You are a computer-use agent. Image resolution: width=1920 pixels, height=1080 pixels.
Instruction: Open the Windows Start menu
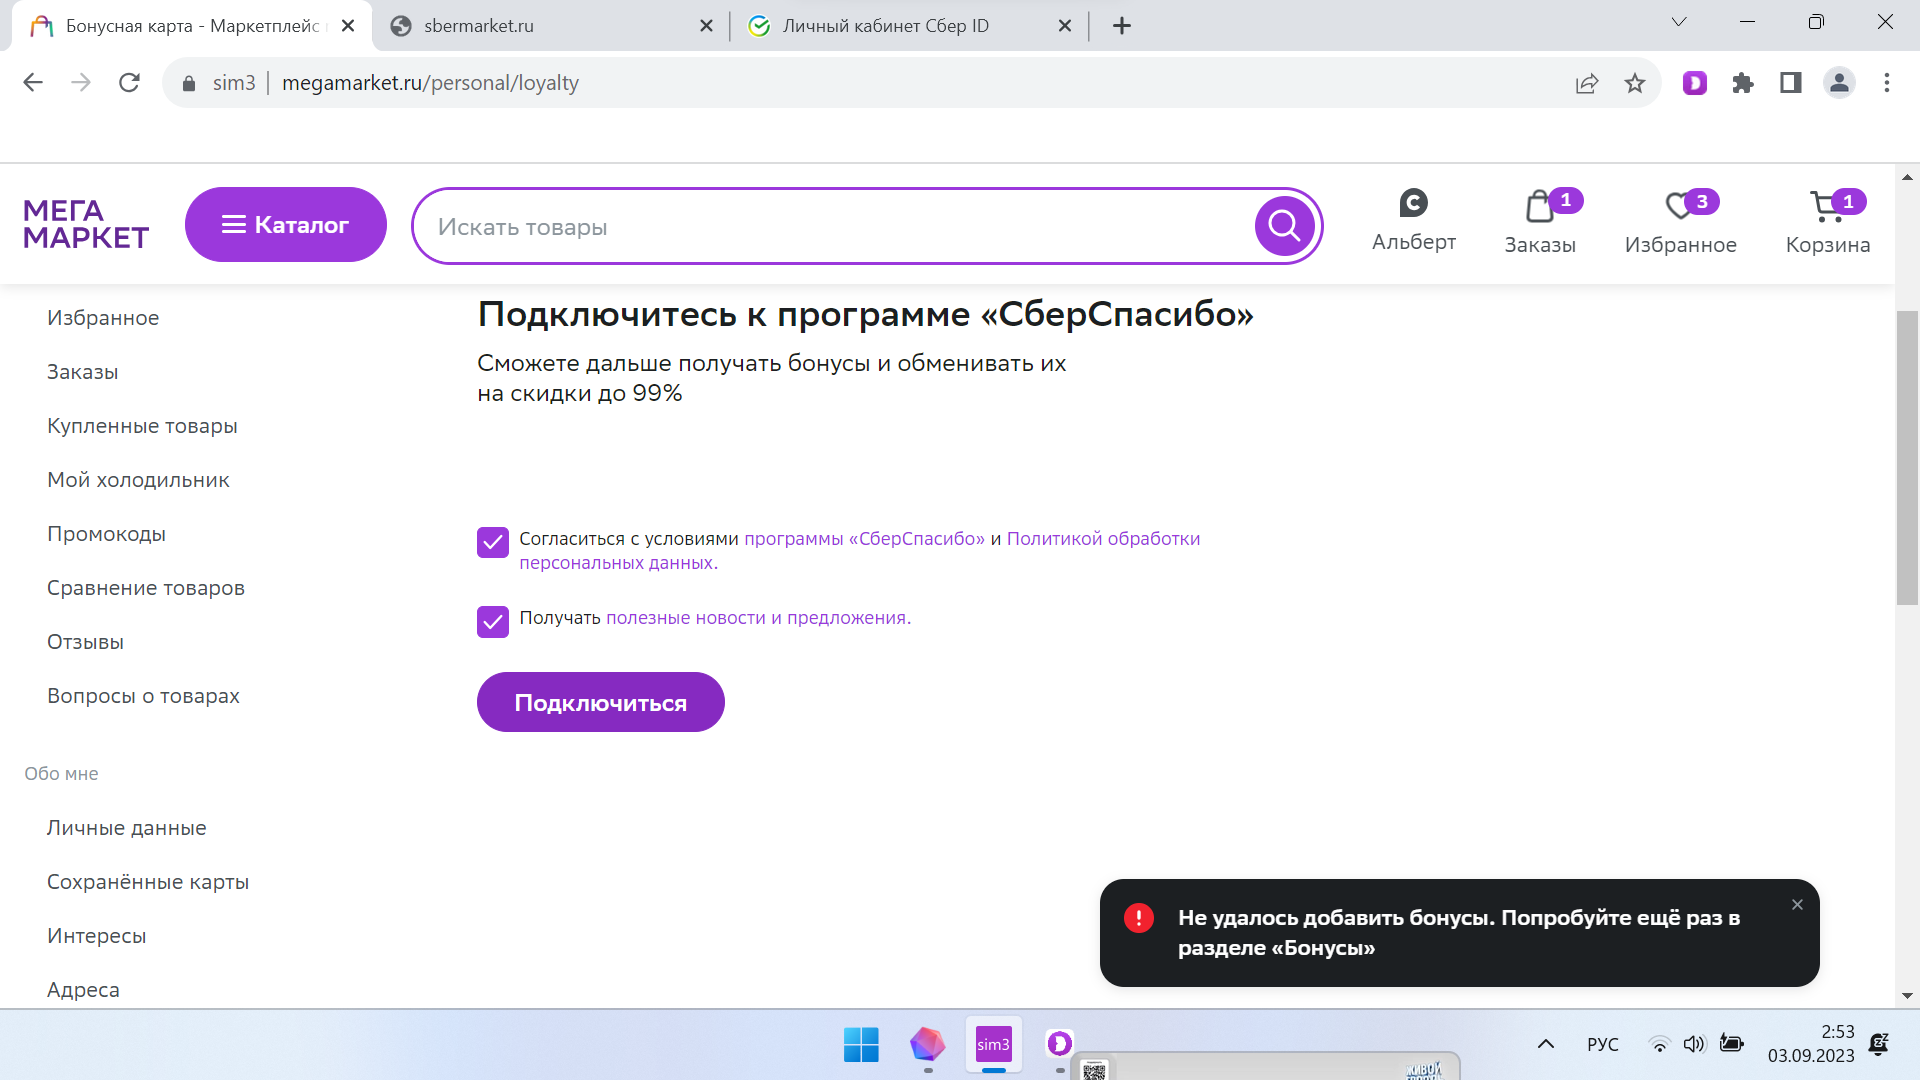[x=861, y=1045]
